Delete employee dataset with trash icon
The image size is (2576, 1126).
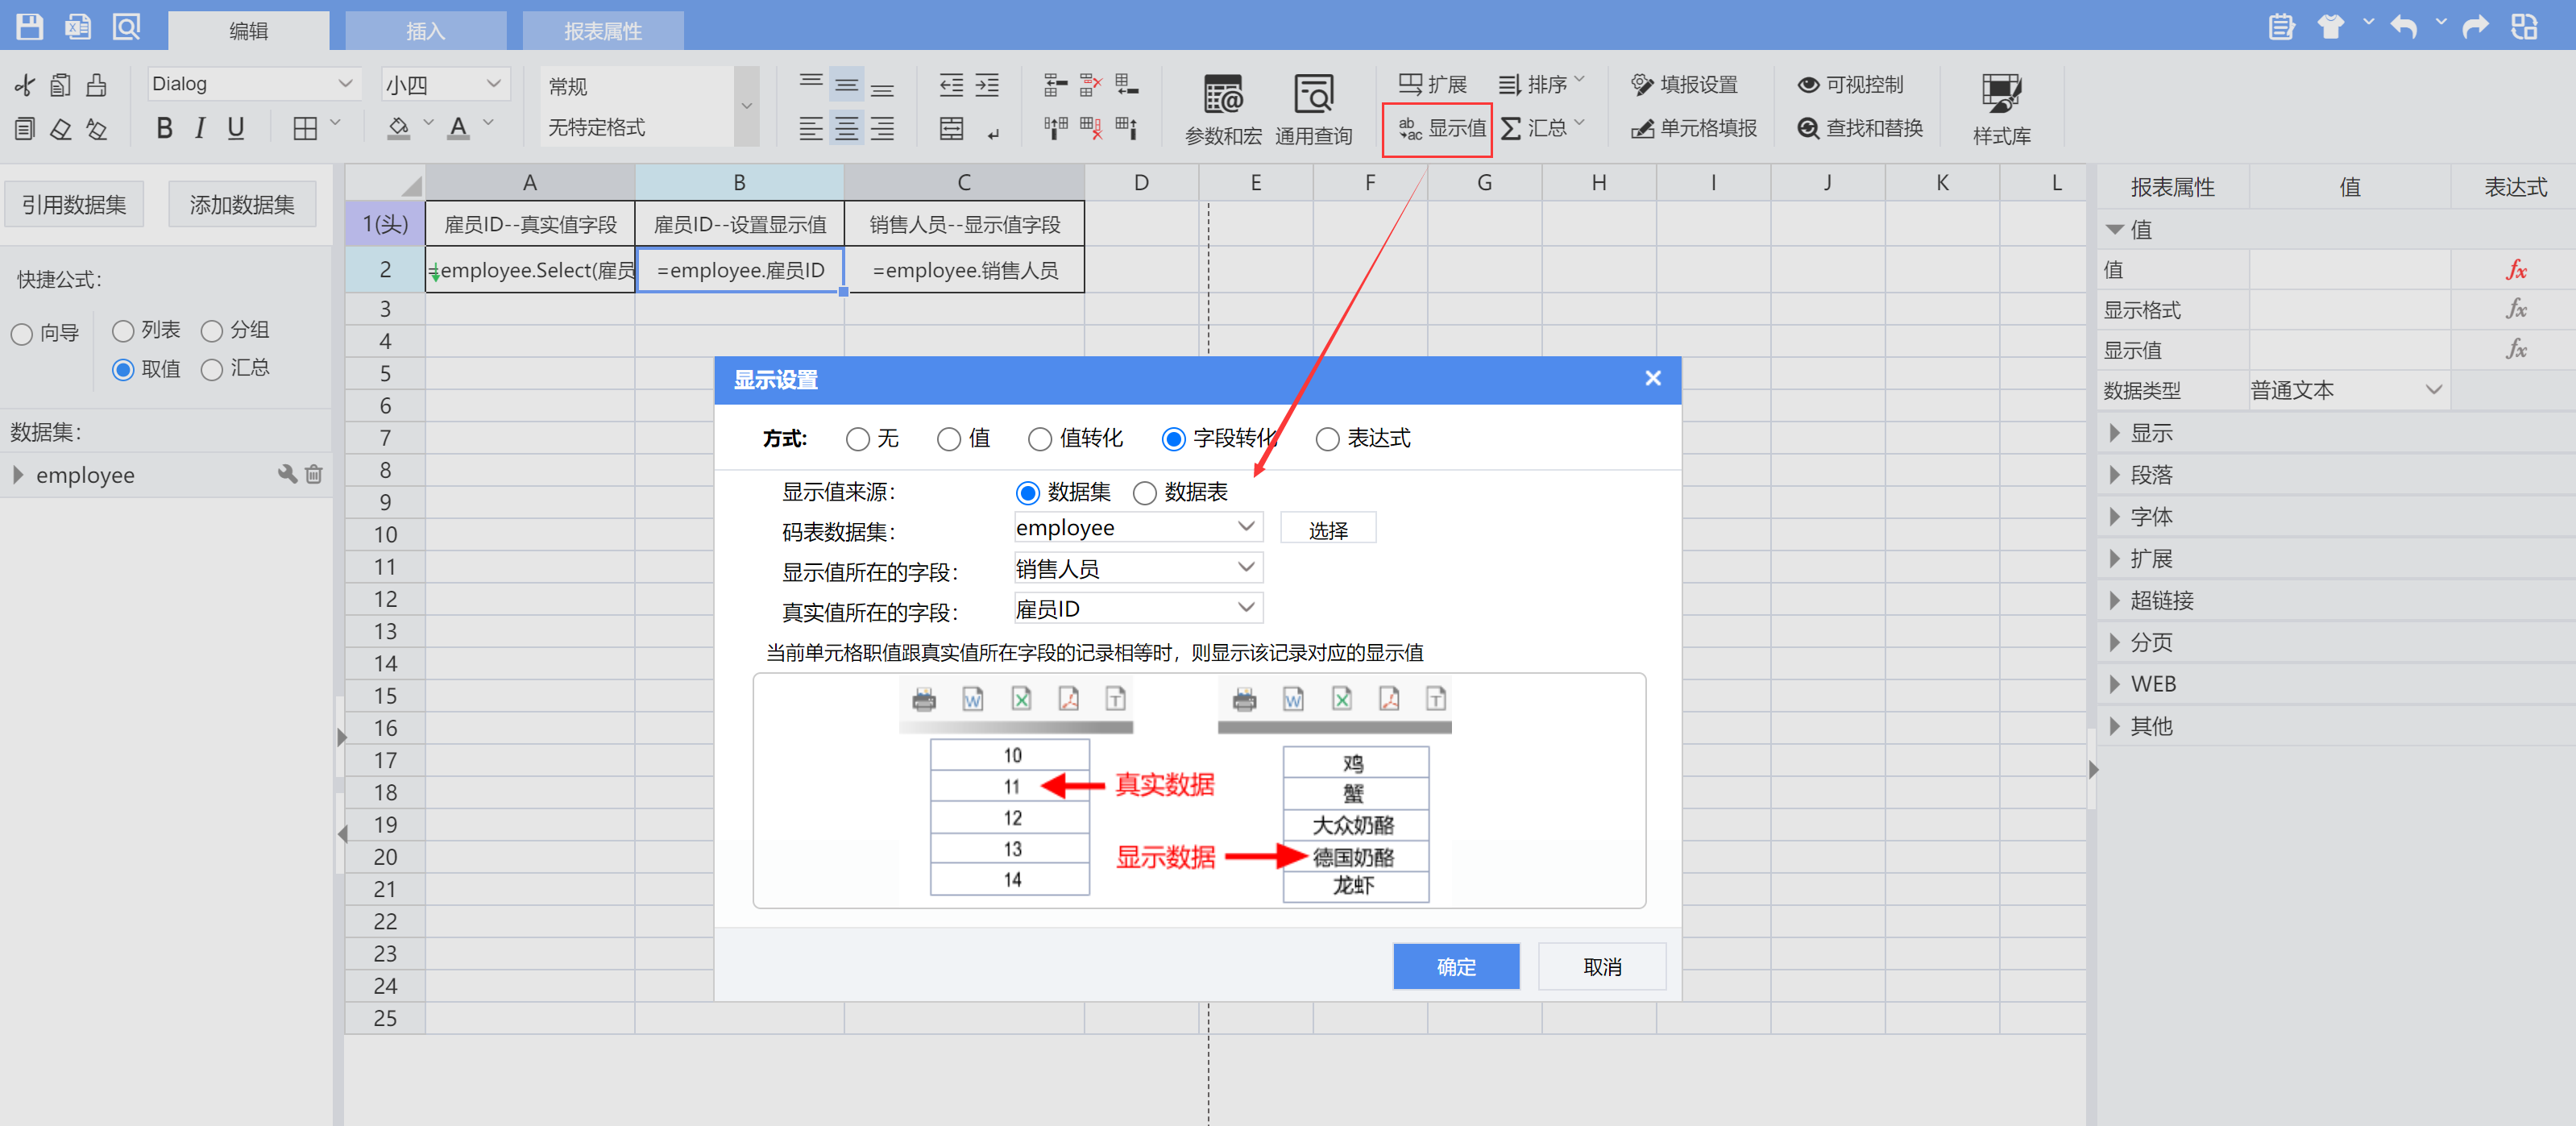pyautogui.click(x=314, y=474)
